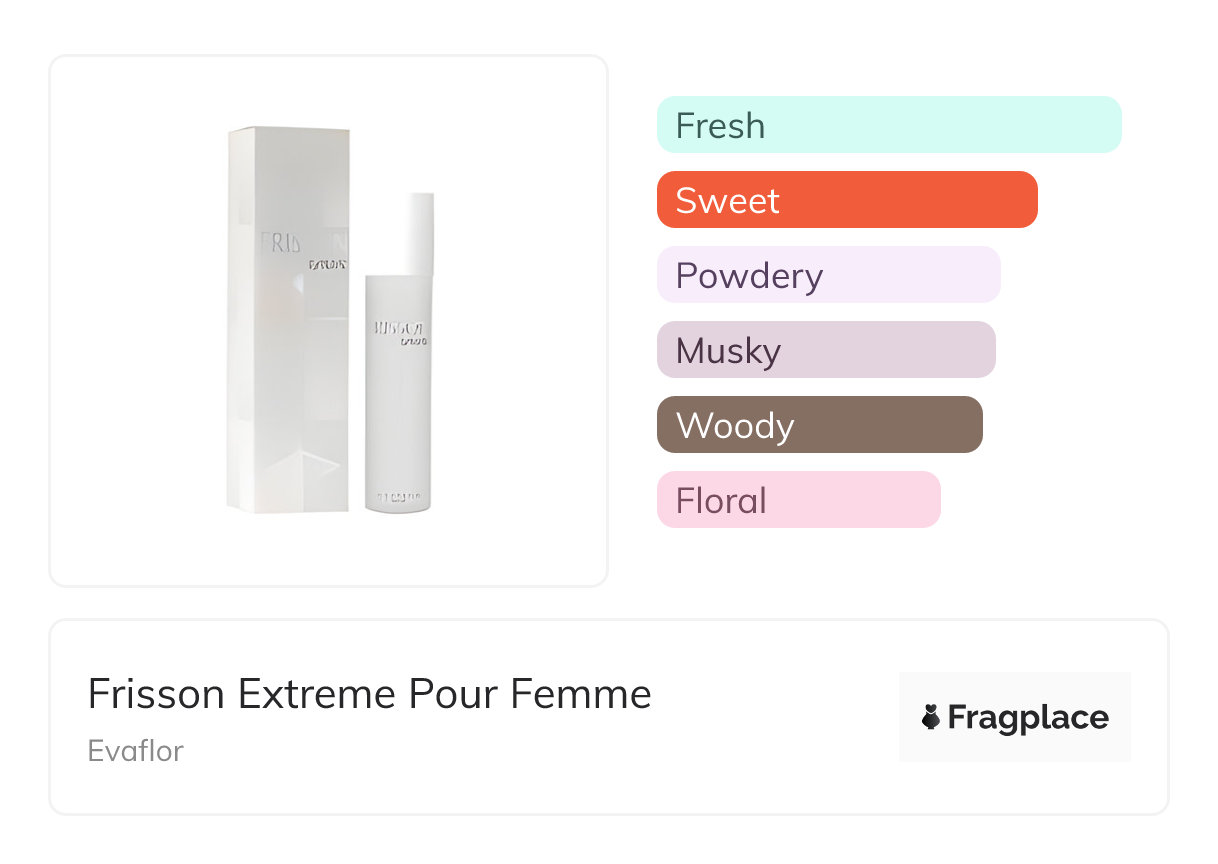This screenshot has height=864, width=1218.
Task: Select the Fresh accord bar
Action: pyautogui.click(x=888, y=125)
